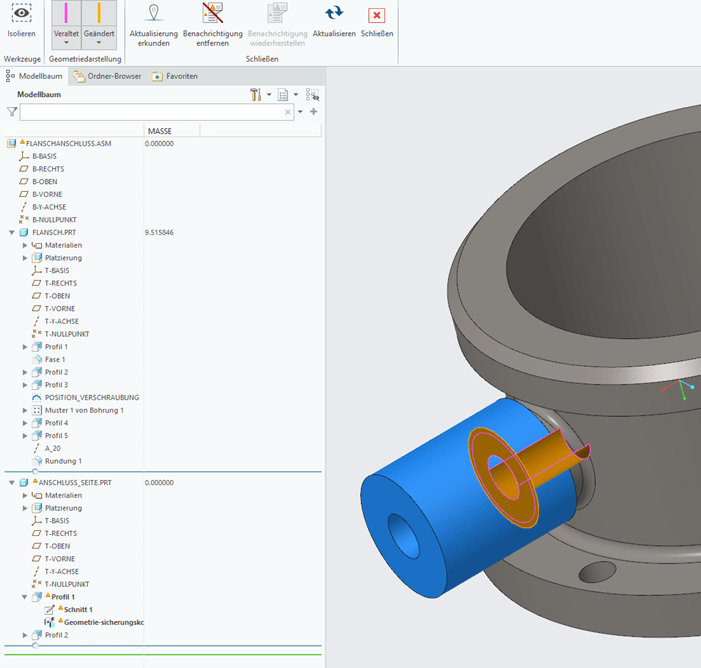Image resolution: width=701 pixels, height=668 pixels.
Task: Switch to the Favoriten tab
Action: coord(175,76)
